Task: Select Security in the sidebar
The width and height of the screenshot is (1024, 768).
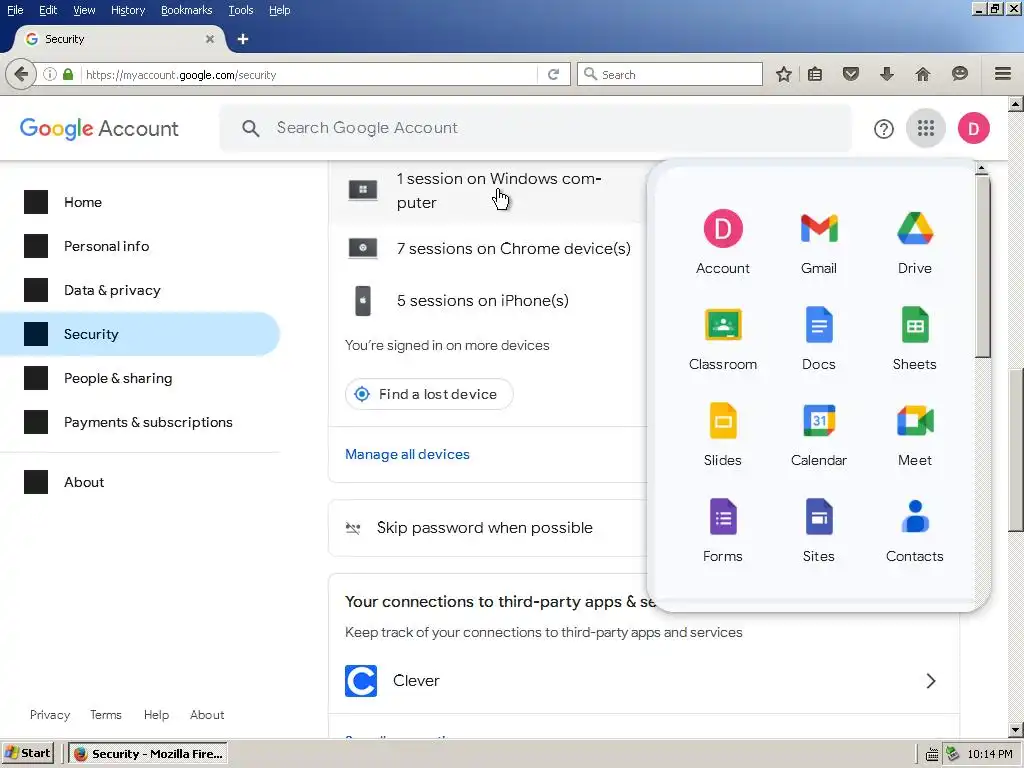Action: 140,334
